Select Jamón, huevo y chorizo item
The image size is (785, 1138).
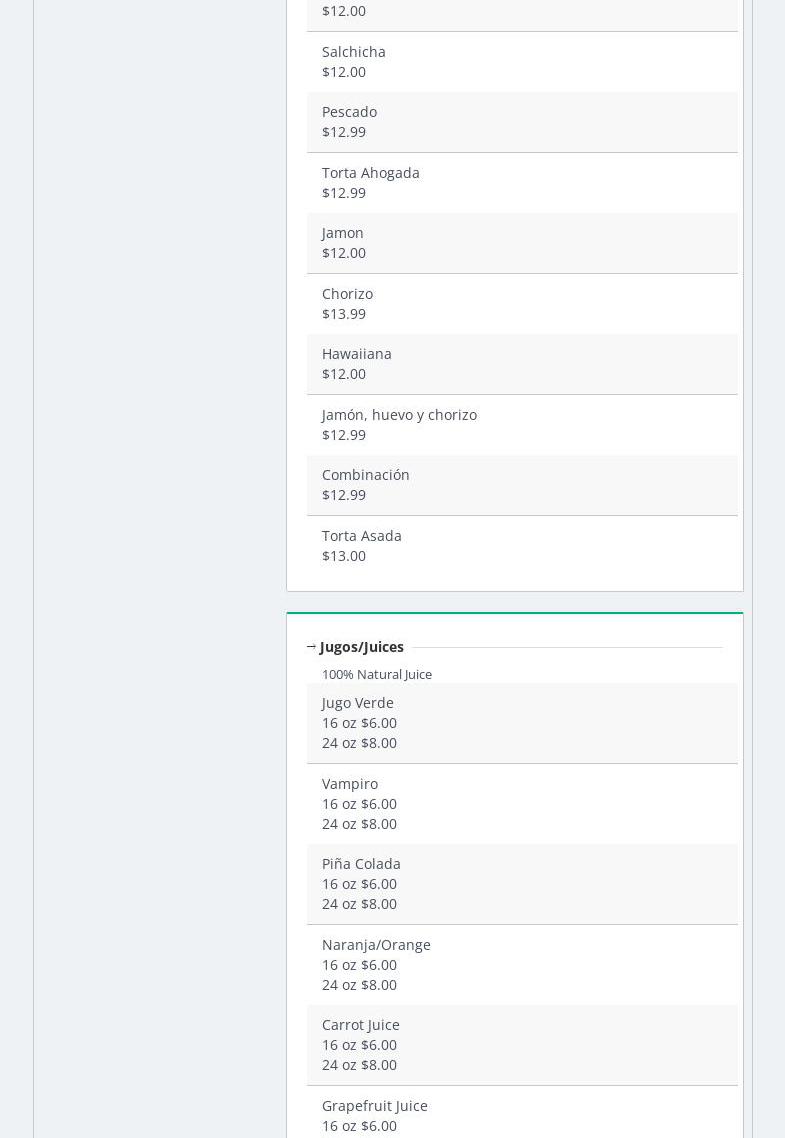click(399, 415)
